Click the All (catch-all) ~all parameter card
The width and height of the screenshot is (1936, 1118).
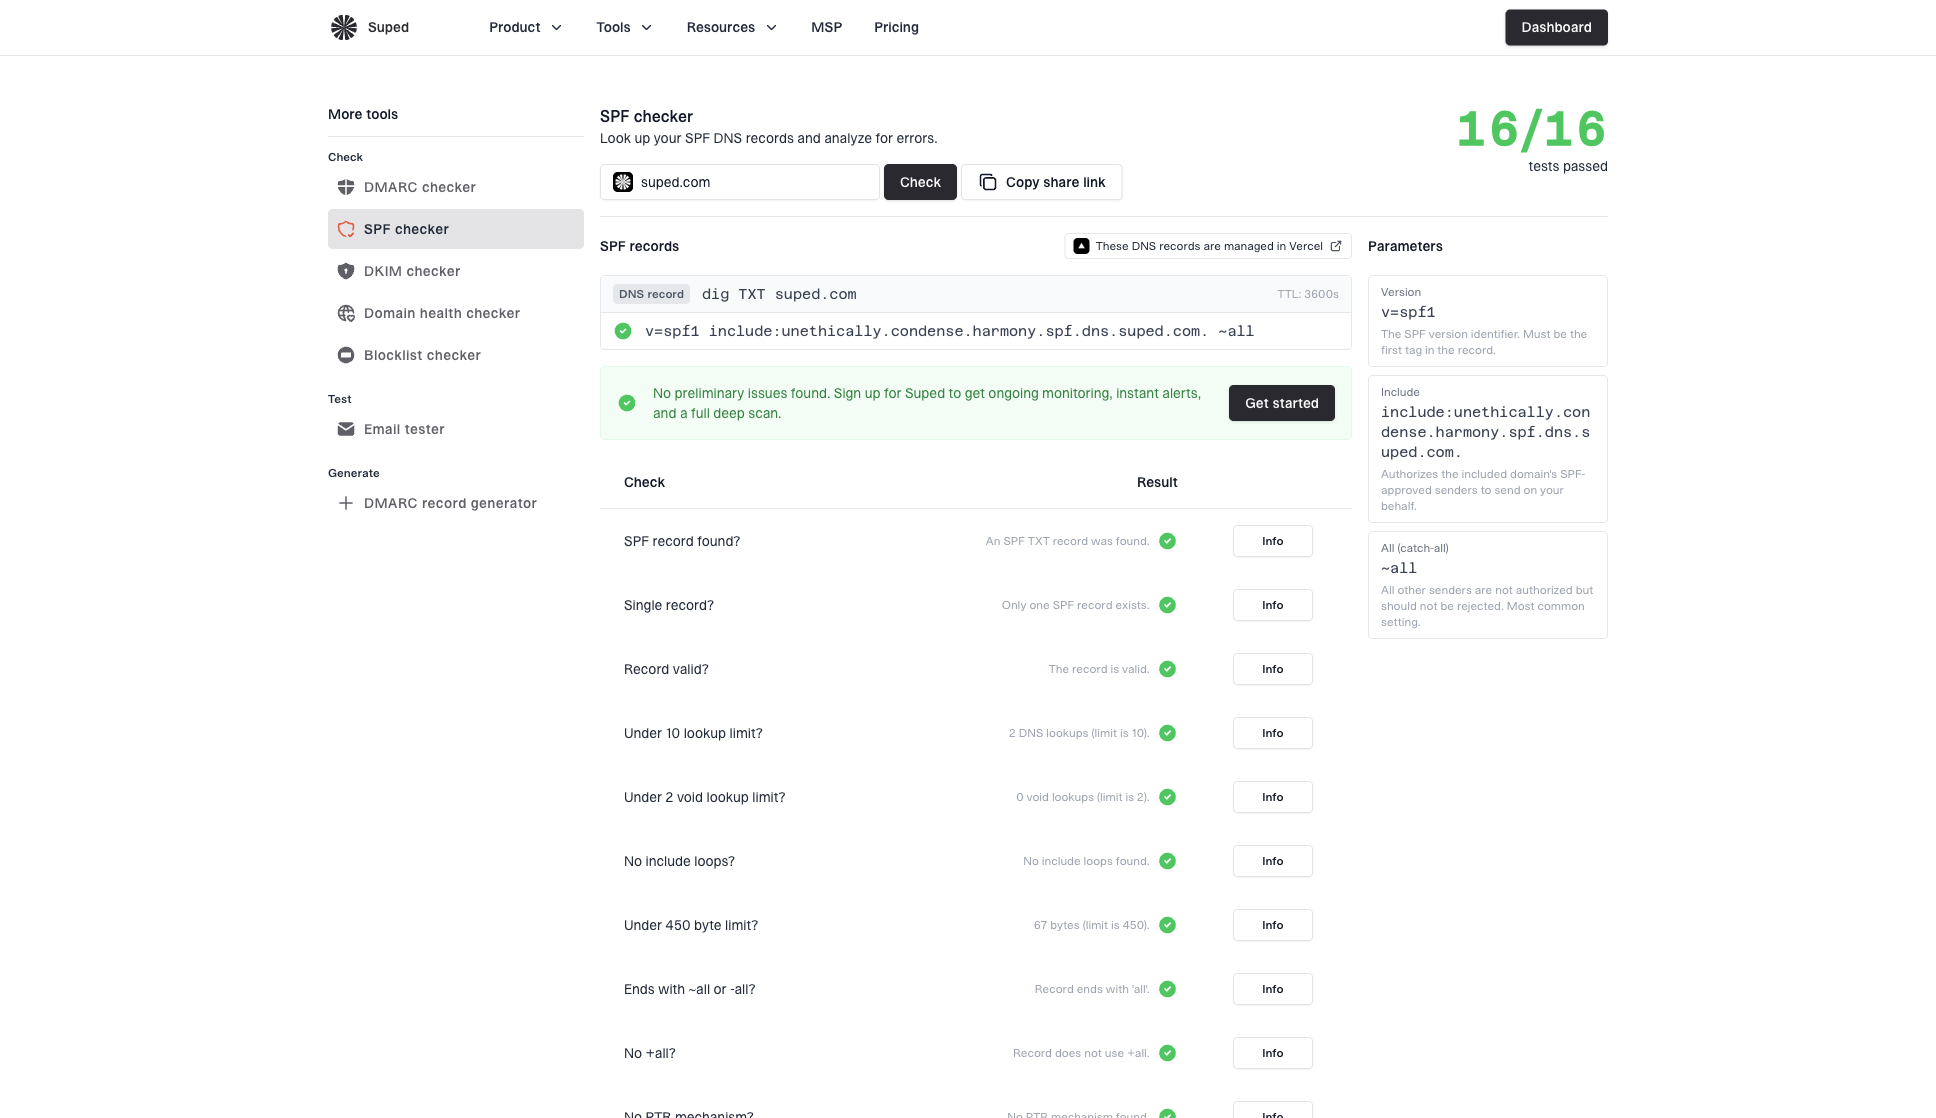[1488, 585]
